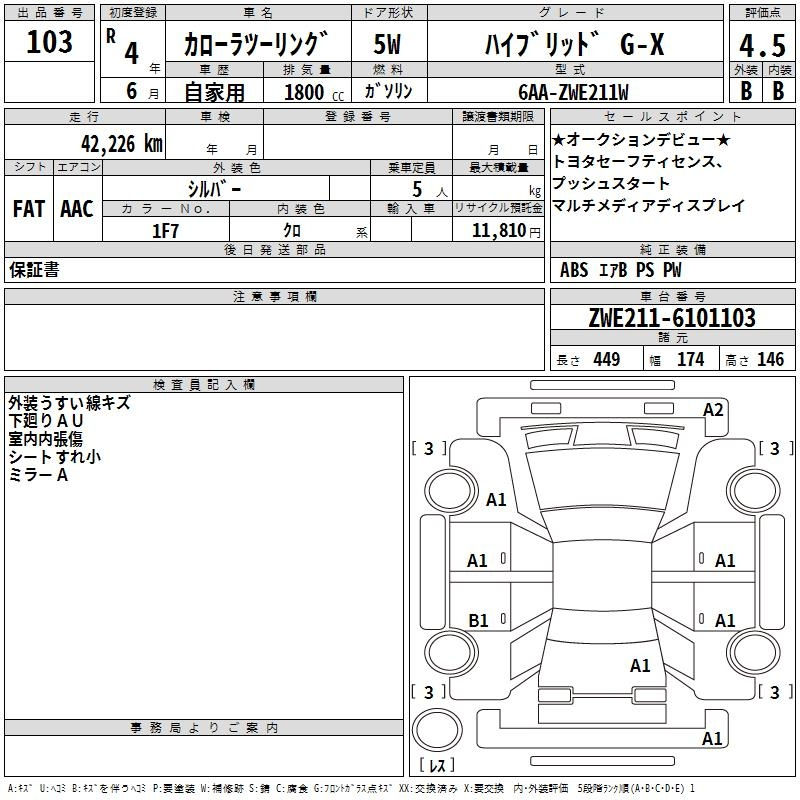This screenshot has height=800, width=800.
Task: Click the A1 mark on the trunk area
Action: point(640,665)
